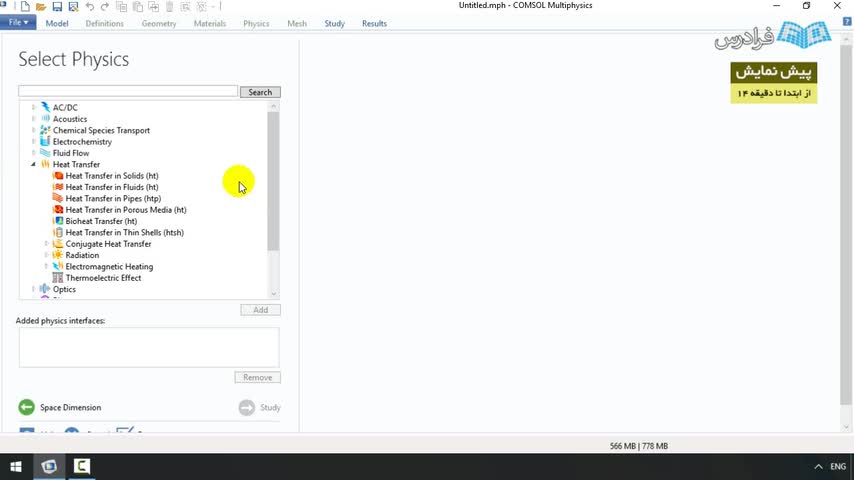Screen dimensions: 854x480
Task: Open the Windows Start menu
Action: [16, 466]
